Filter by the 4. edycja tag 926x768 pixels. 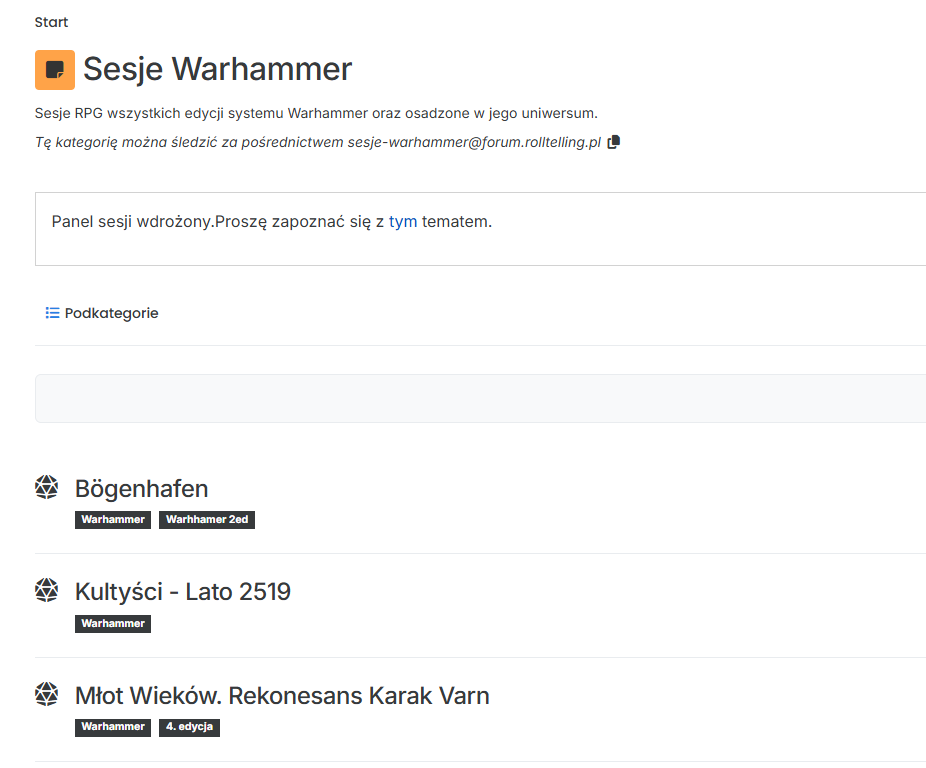tap(189, 727)
